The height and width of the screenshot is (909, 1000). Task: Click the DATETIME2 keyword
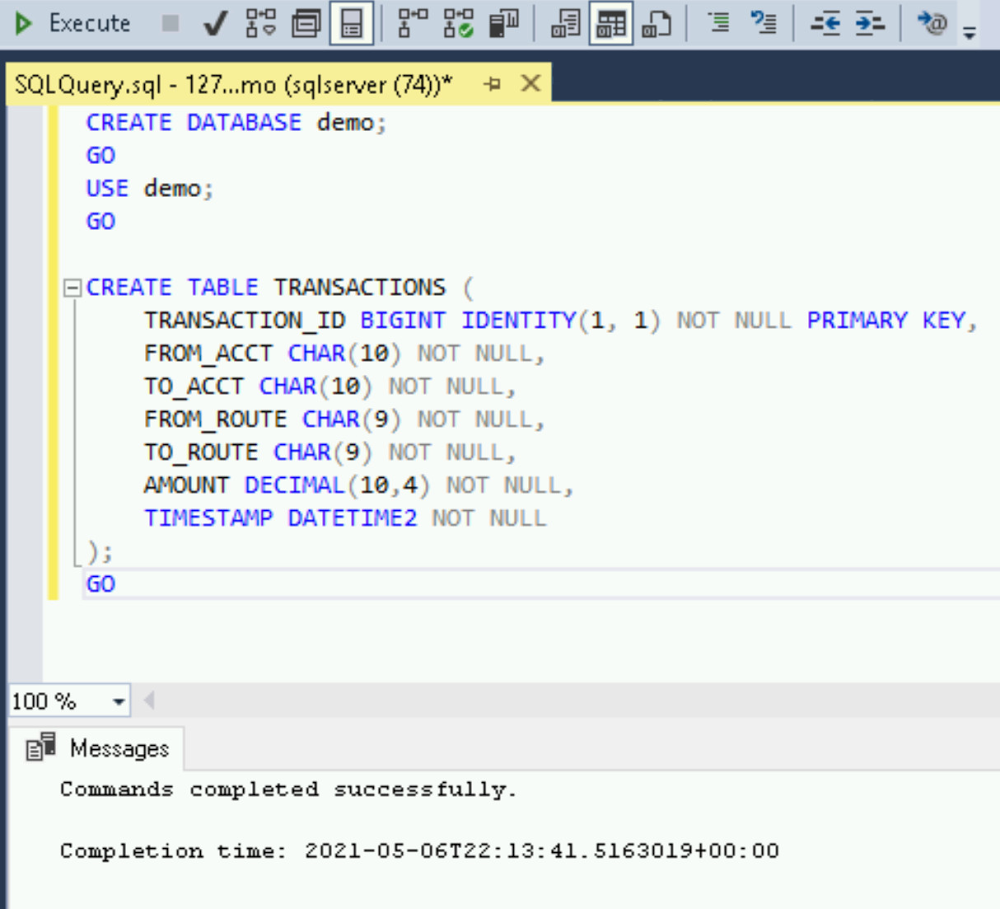(x=353, y=518)
